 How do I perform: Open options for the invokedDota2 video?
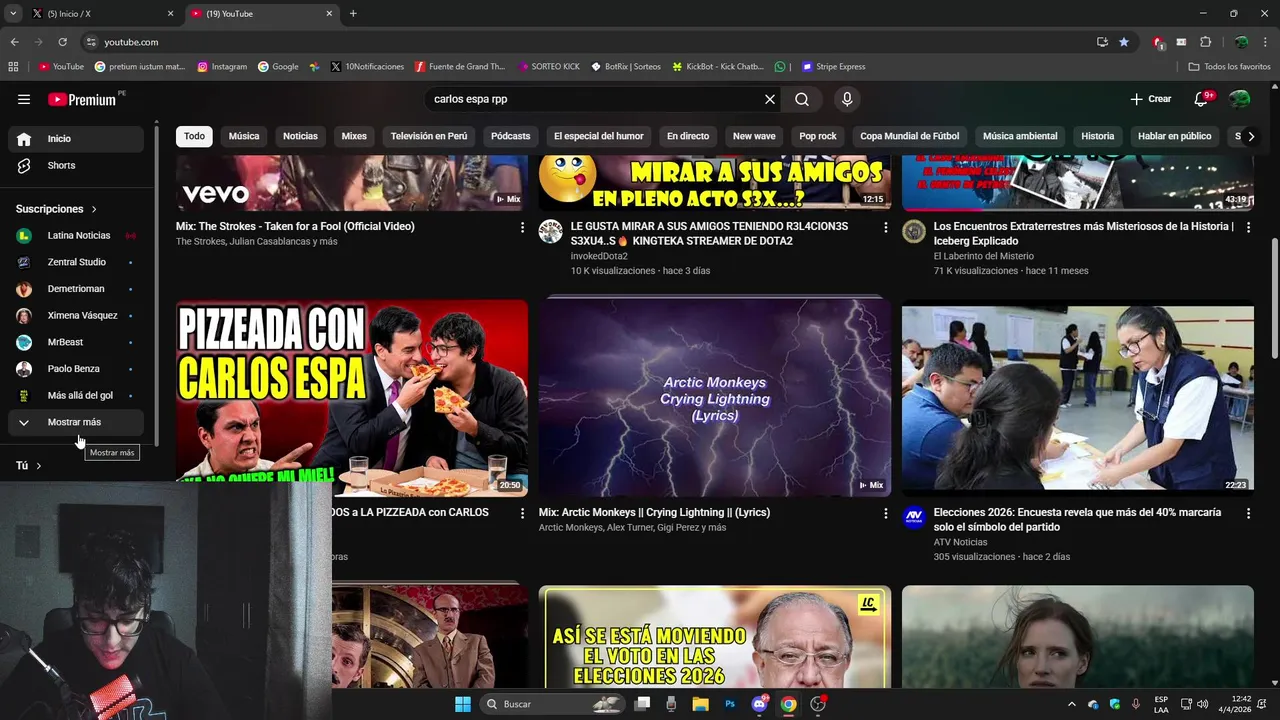pyautogui.click(x=885, y=228)
